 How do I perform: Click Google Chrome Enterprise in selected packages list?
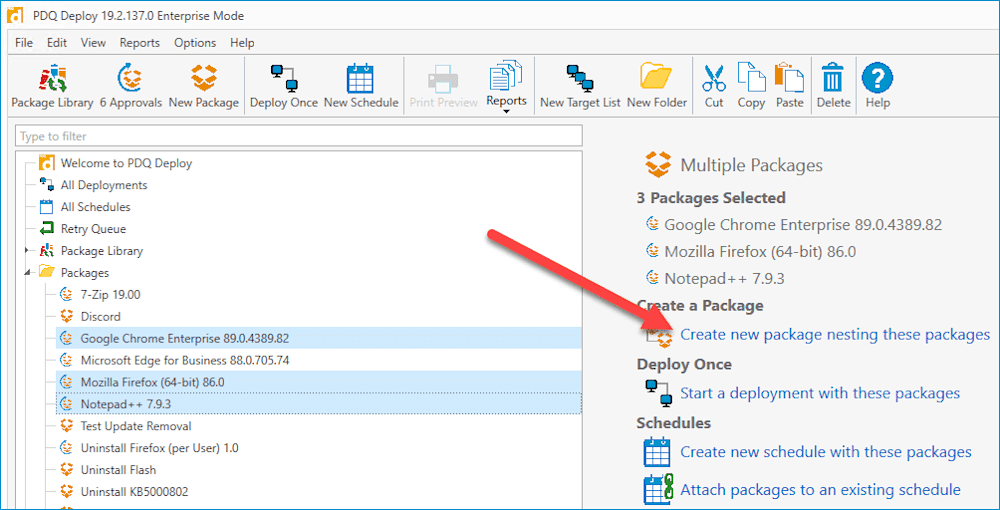803,224
